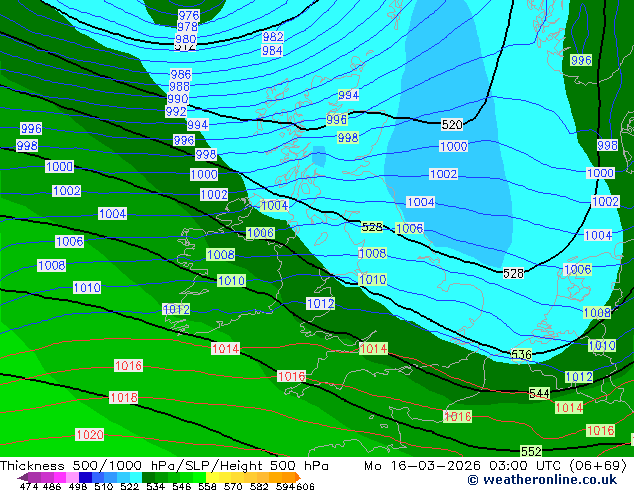634x490 pixels.
Task: Click the purple arrow tip of the colour scale
Action: click(22, 477)
